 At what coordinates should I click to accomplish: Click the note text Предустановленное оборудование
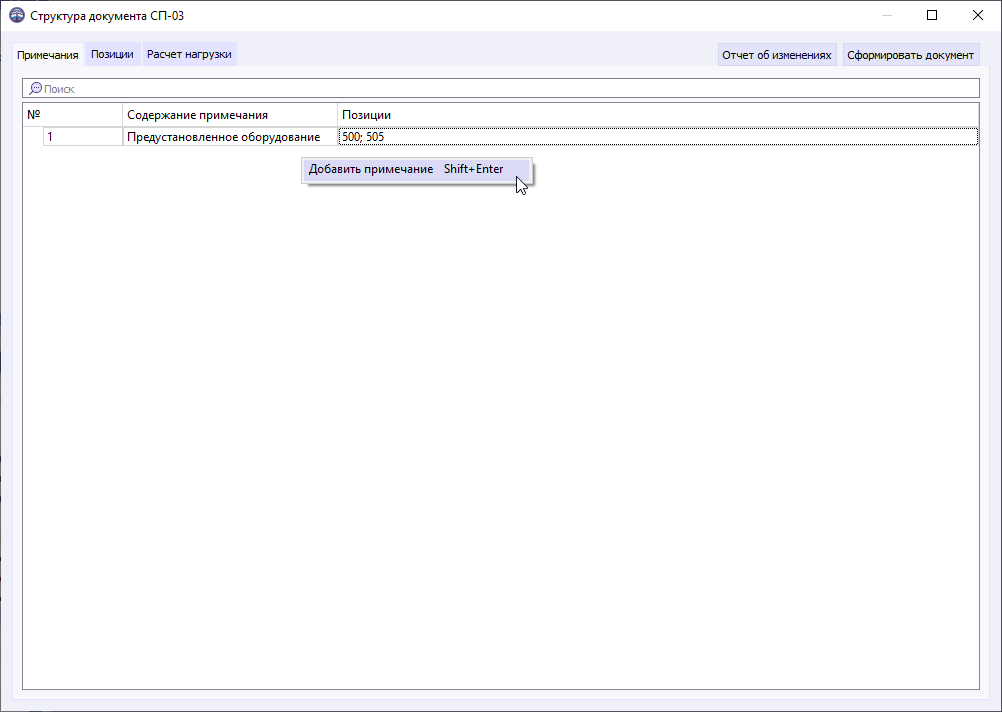pos(228,136)
